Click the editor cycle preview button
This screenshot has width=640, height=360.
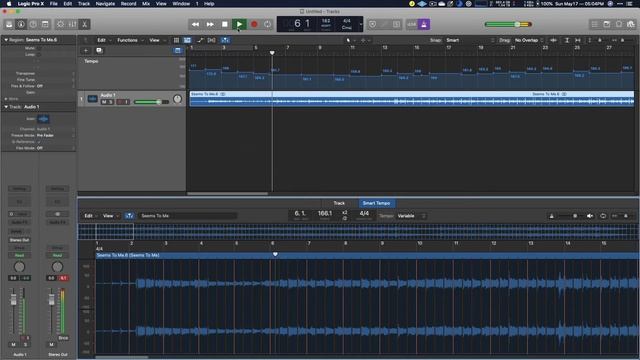[x=603, y=216]
